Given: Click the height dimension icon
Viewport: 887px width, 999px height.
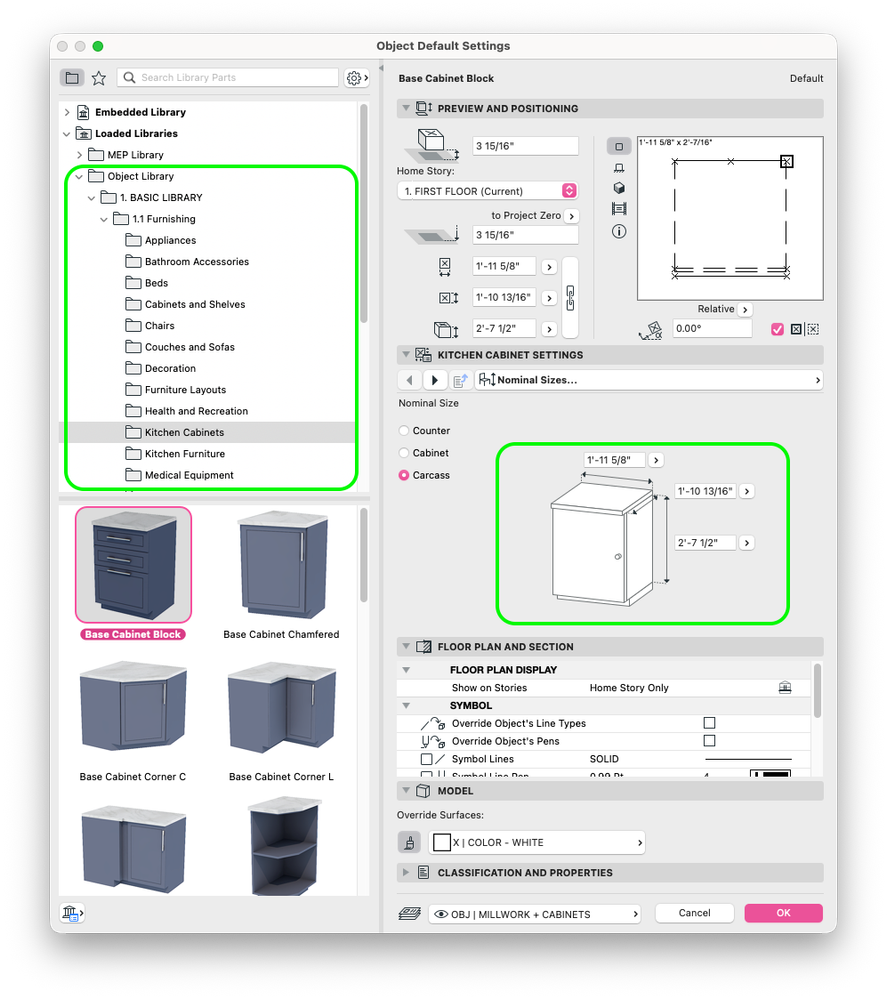Looking at the screenshot, I should (x=445, y=329).
